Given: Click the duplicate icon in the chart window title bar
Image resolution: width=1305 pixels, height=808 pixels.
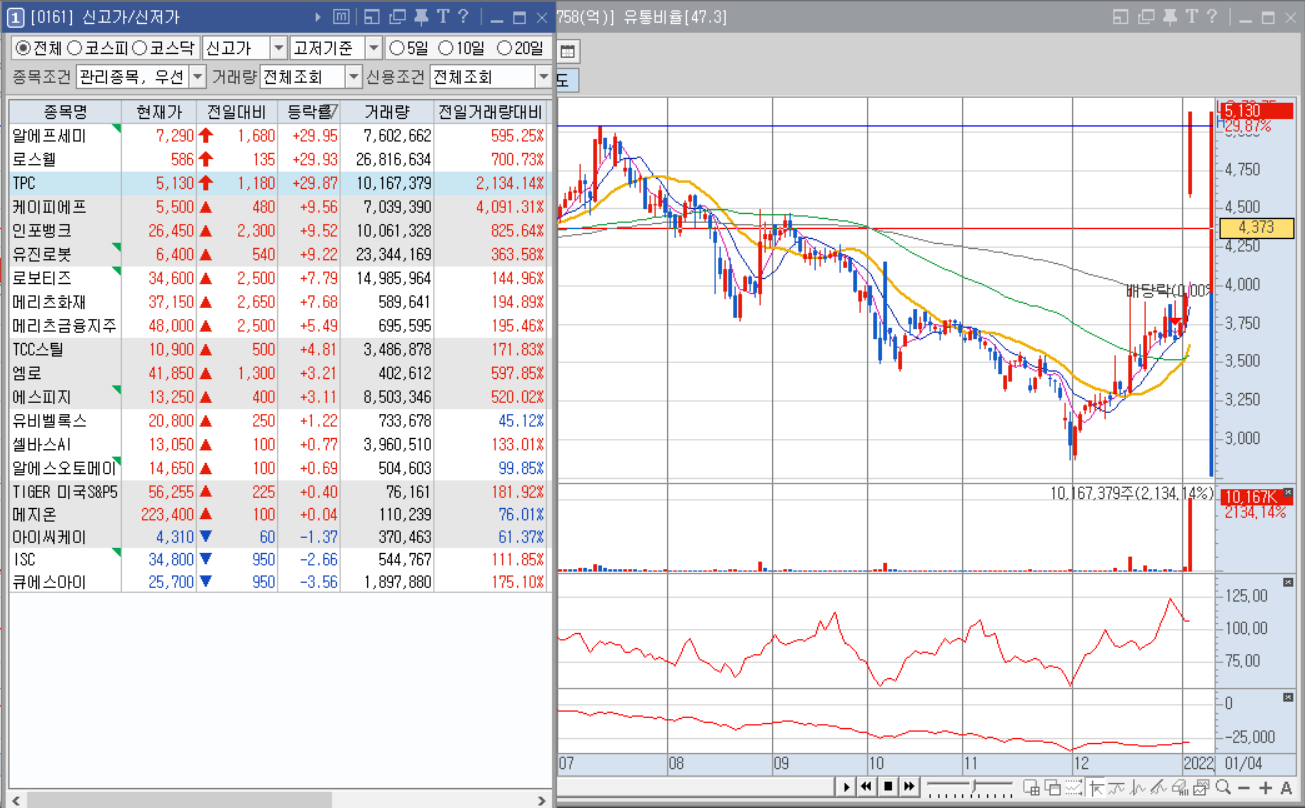Looking at the screenshot, I should (x=1145, y=17).
